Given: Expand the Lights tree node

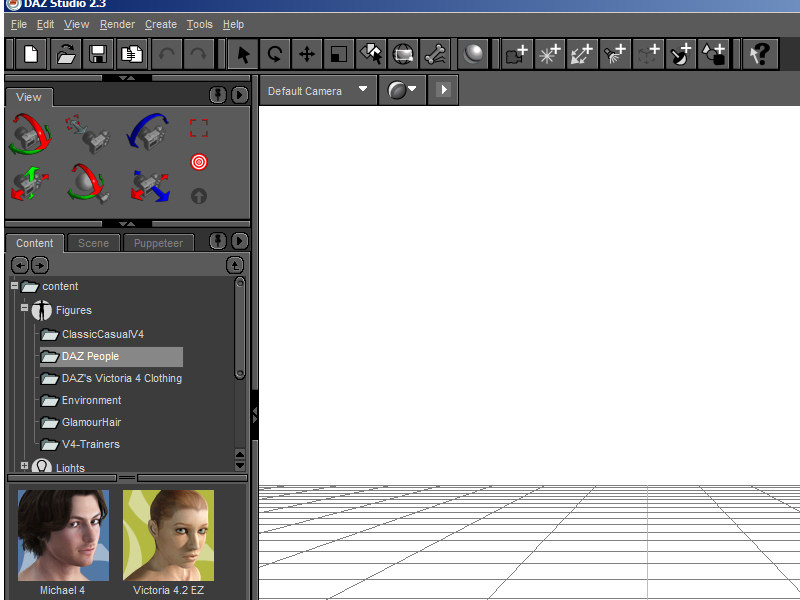Looking at the screenshot, I should [25, 466].
